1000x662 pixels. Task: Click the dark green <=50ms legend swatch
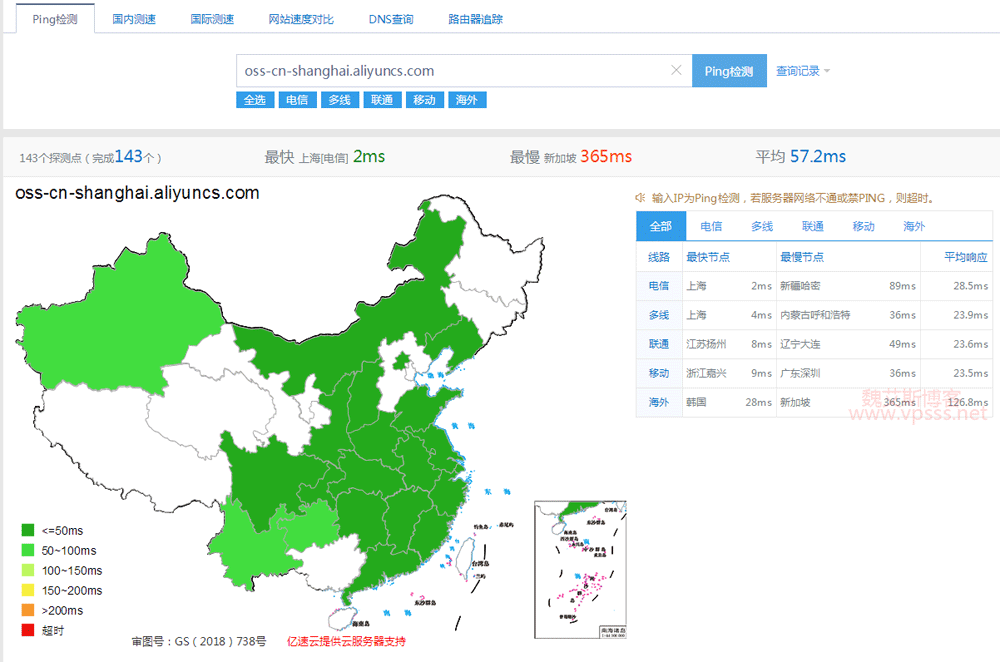pyautogui.click(x=28, y=530)
